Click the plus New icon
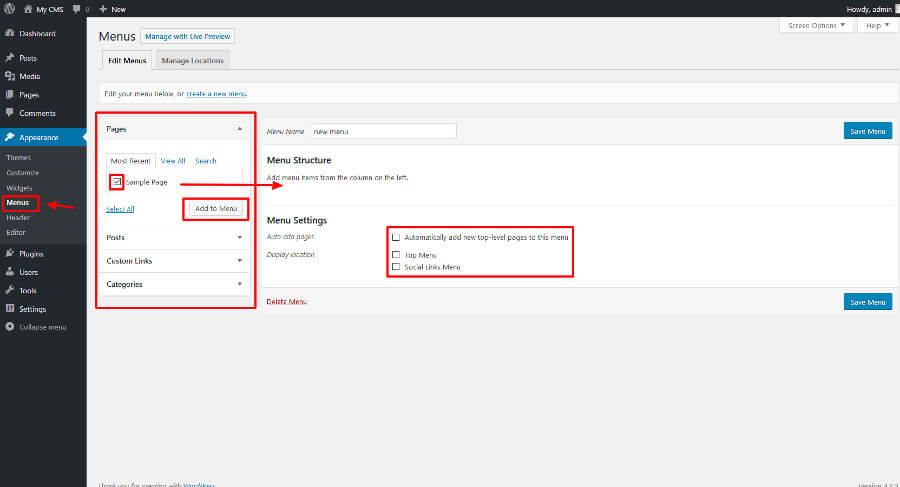900x487 pixels. [103, 9]
